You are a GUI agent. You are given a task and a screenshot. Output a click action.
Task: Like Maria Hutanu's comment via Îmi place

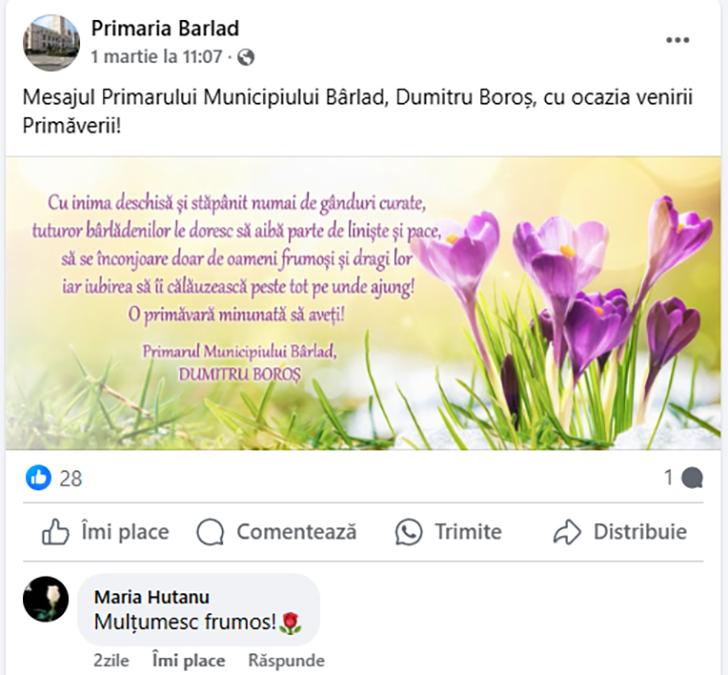188,660
